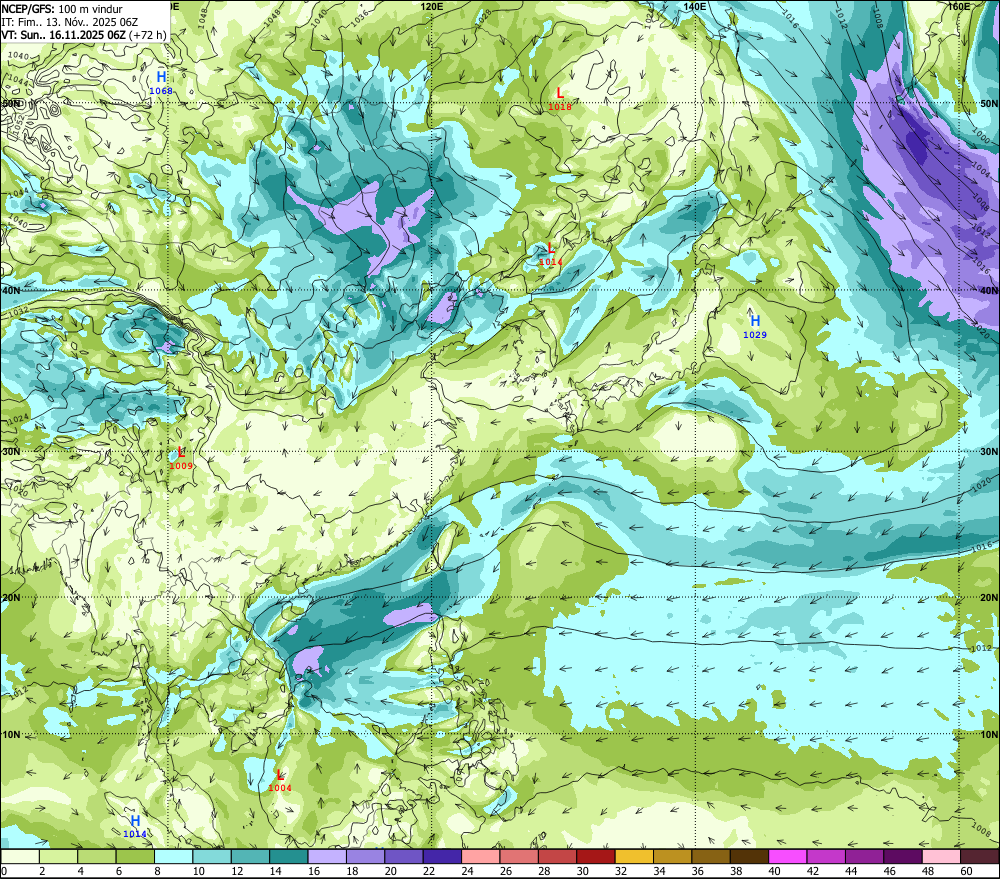Select the L 1014 low pressure marker
Screen dimensions: 1000x879
[550, 254]
